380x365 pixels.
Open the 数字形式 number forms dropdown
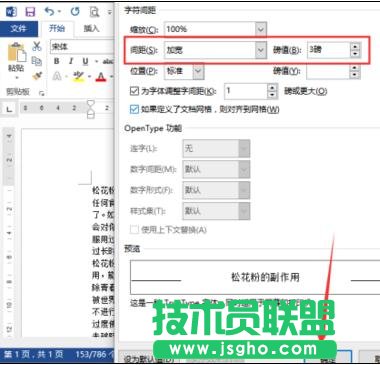216,190
